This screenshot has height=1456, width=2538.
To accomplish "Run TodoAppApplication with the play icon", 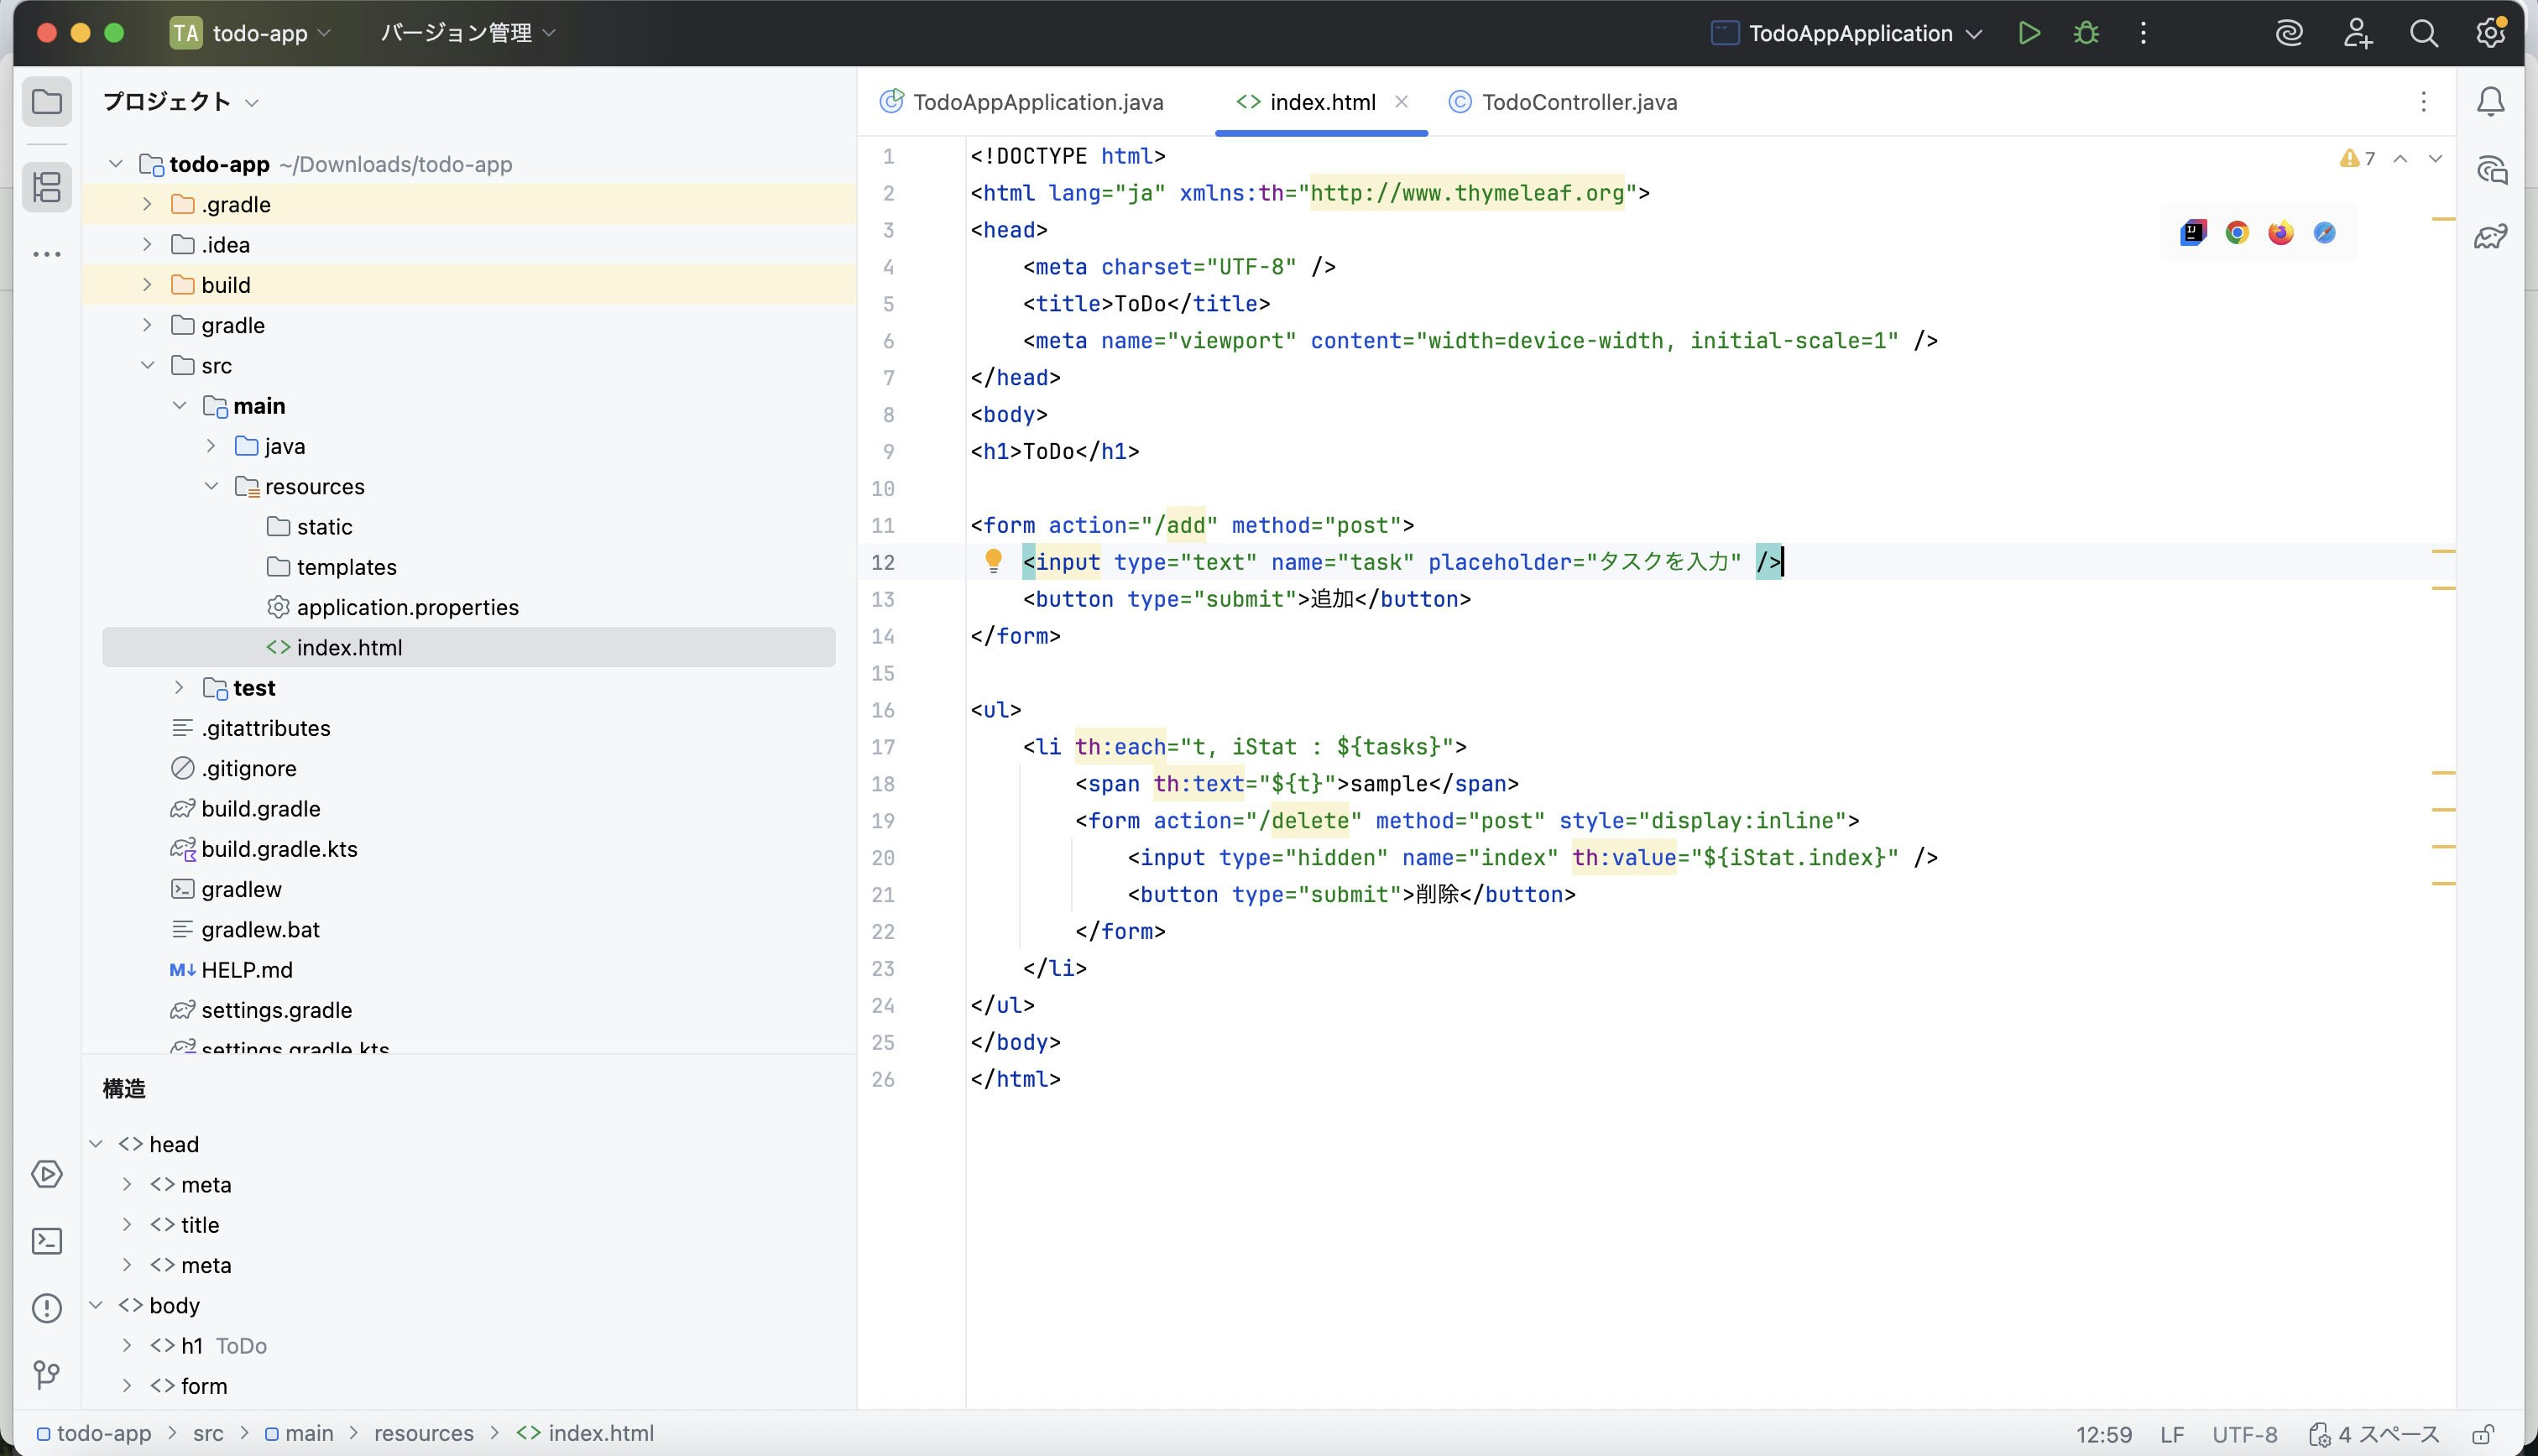I will coord(2028,33).
